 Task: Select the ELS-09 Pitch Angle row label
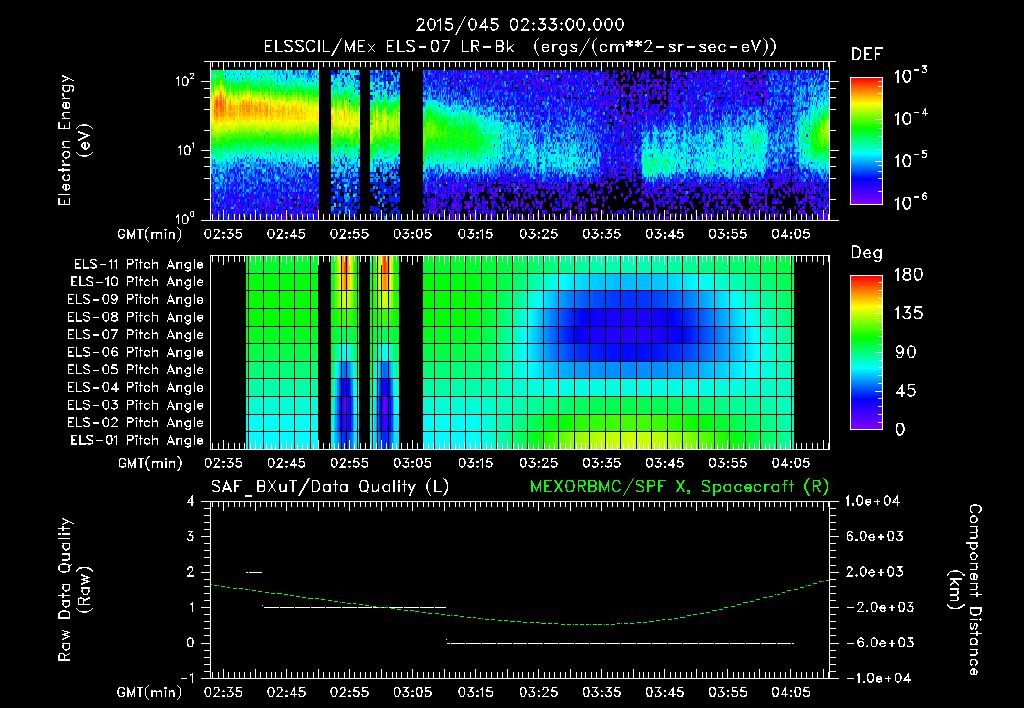click(x=135, y=299)
